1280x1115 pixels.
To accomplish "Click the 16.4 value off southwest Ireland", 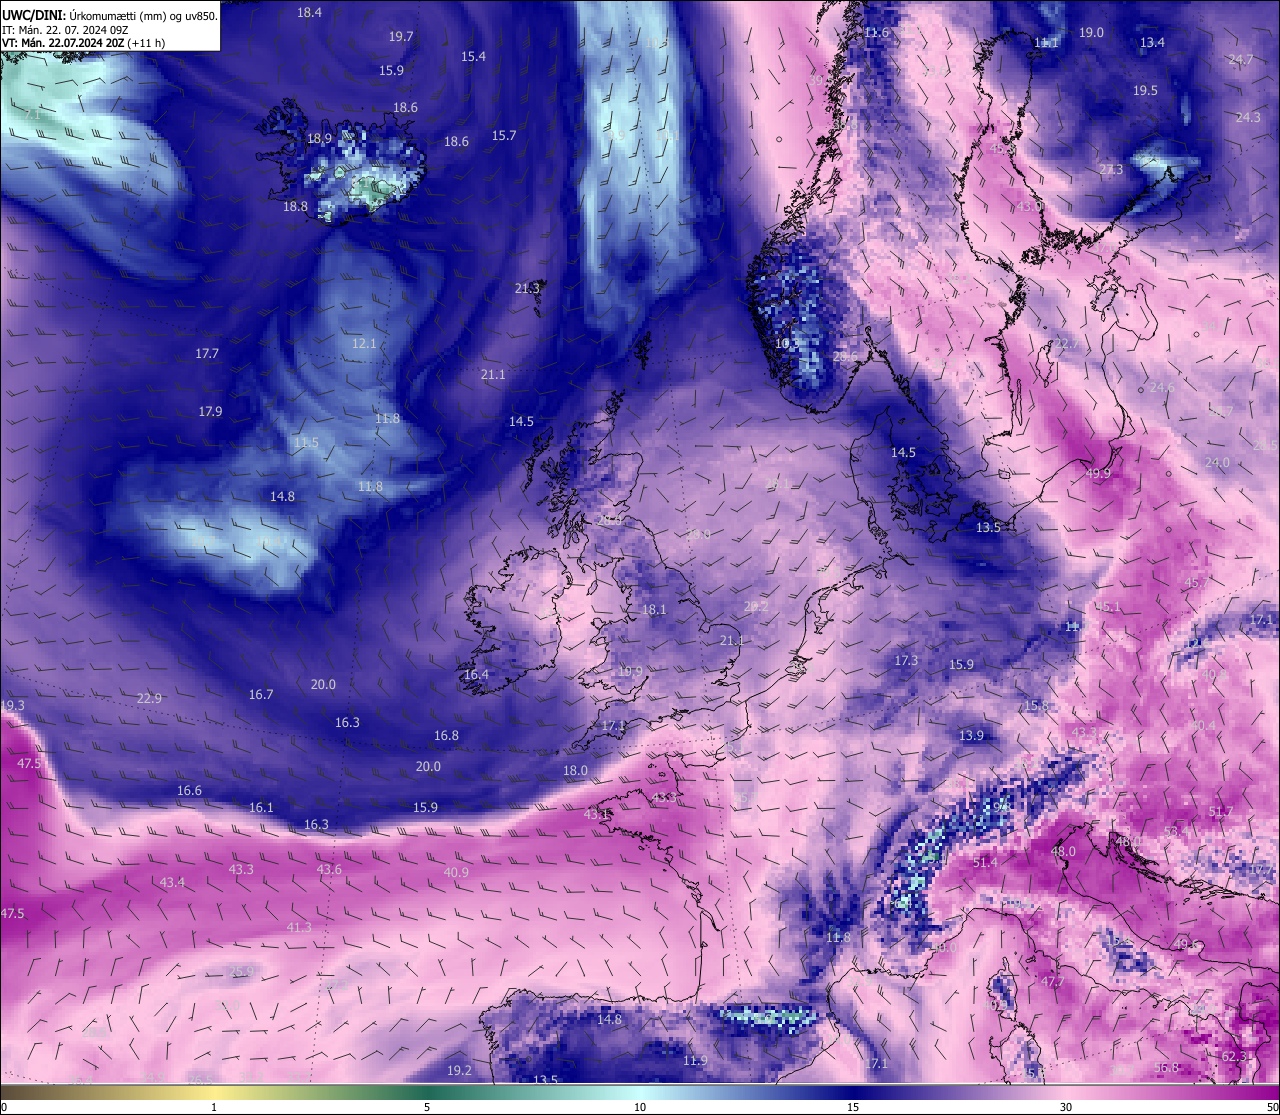I will tap(476, 675).
